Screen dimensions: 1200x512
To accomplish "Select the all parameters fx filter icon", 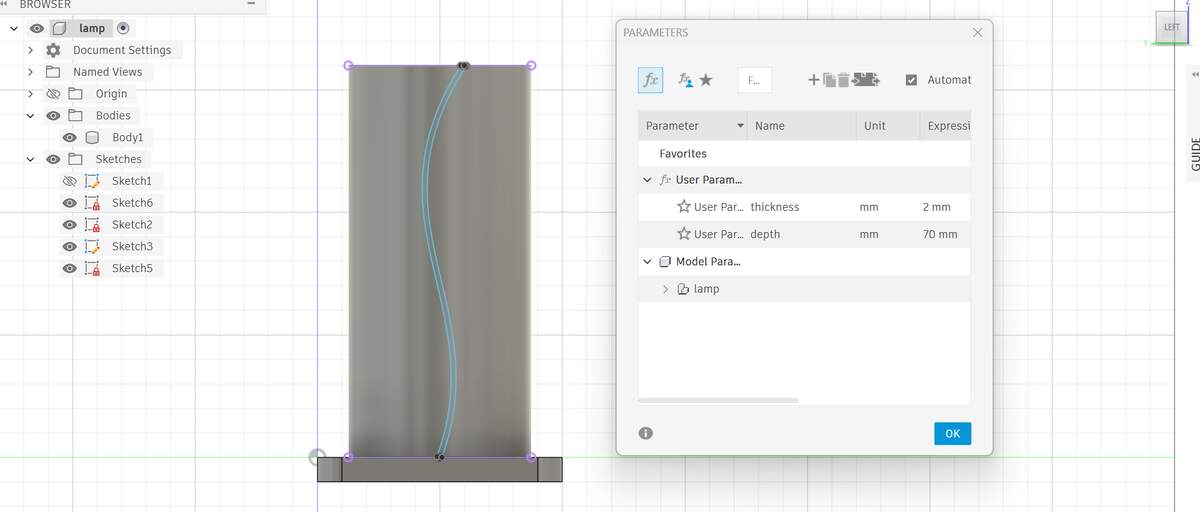I will click(650, 80).
